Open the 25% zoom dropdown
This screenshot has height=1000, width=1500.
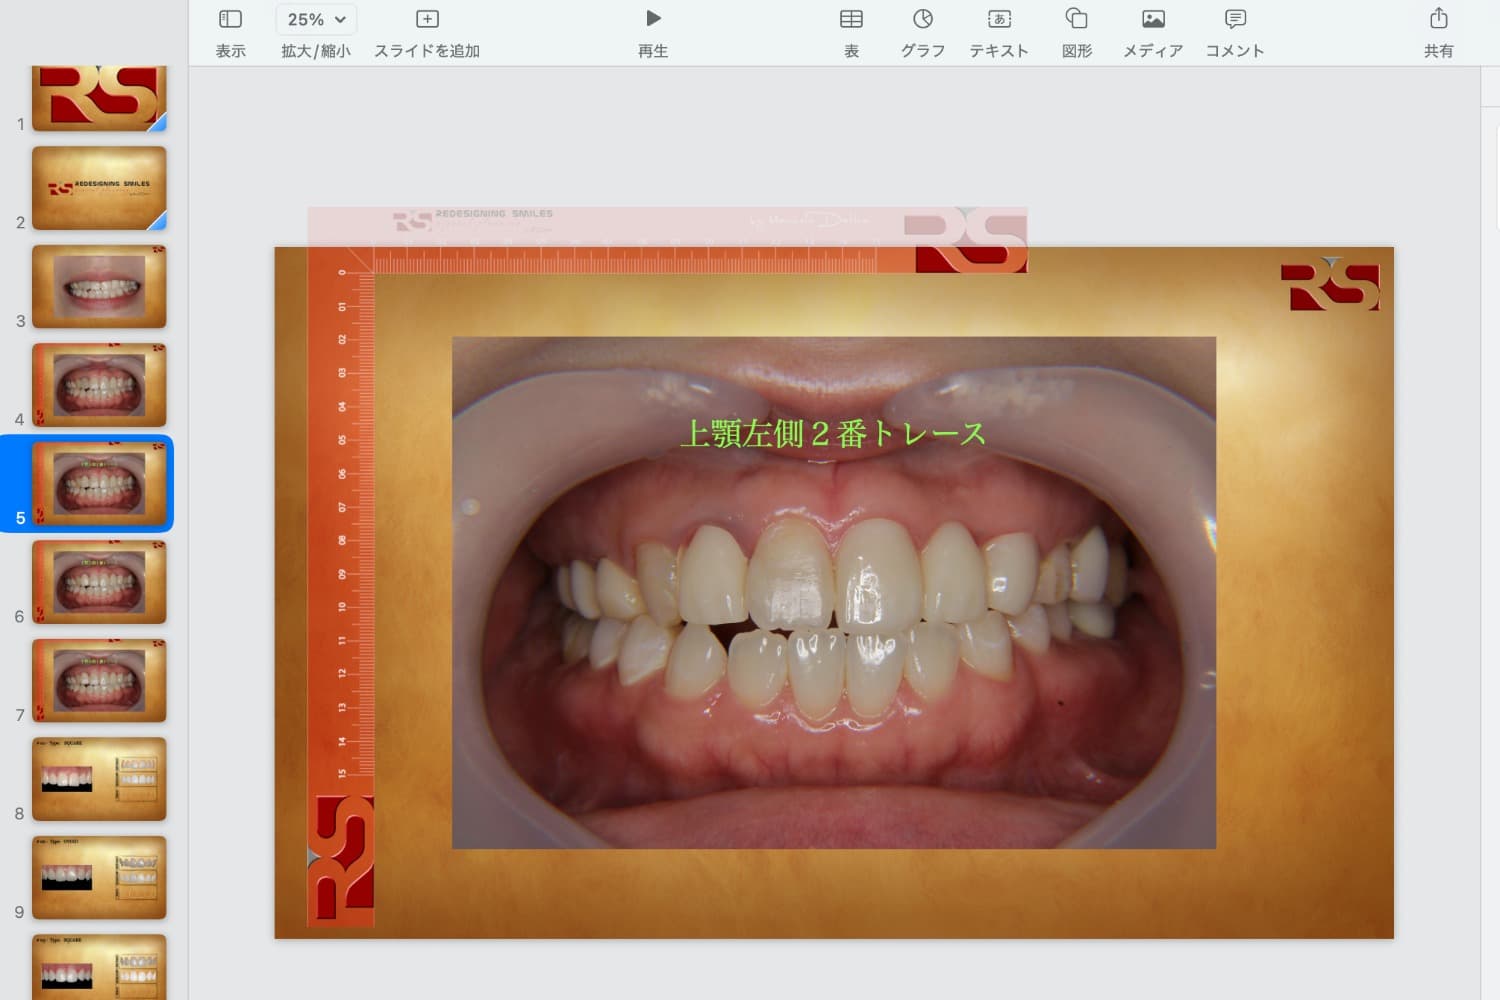pyautogui.click(x=315, y=19)
